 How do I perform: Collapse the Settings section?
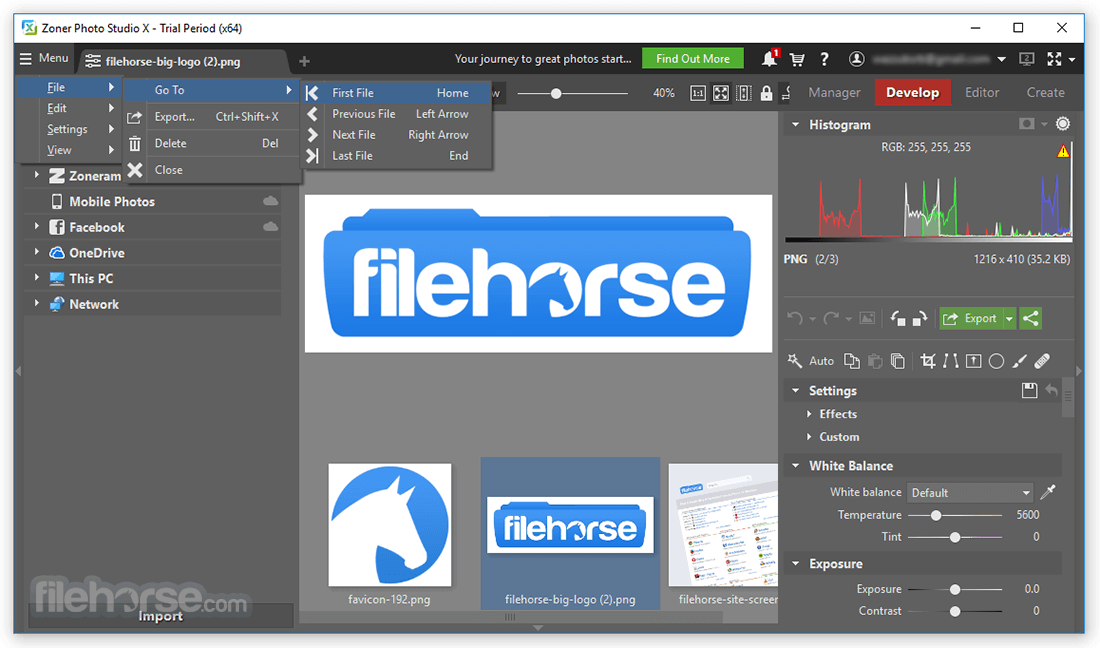point(796,391)
